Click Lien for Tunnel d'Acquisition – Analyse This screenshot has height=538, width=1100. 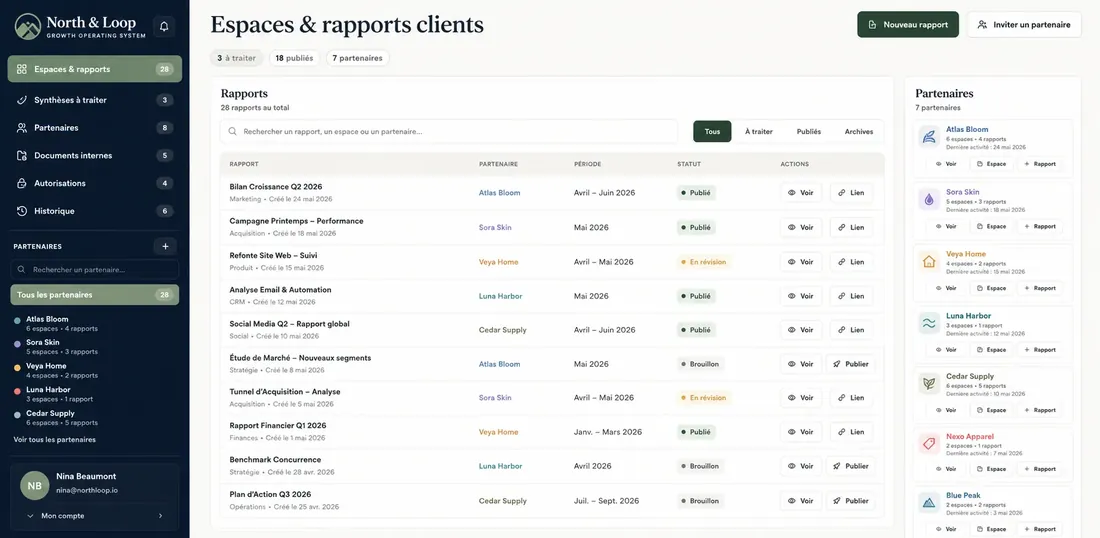tap(851, 398)
